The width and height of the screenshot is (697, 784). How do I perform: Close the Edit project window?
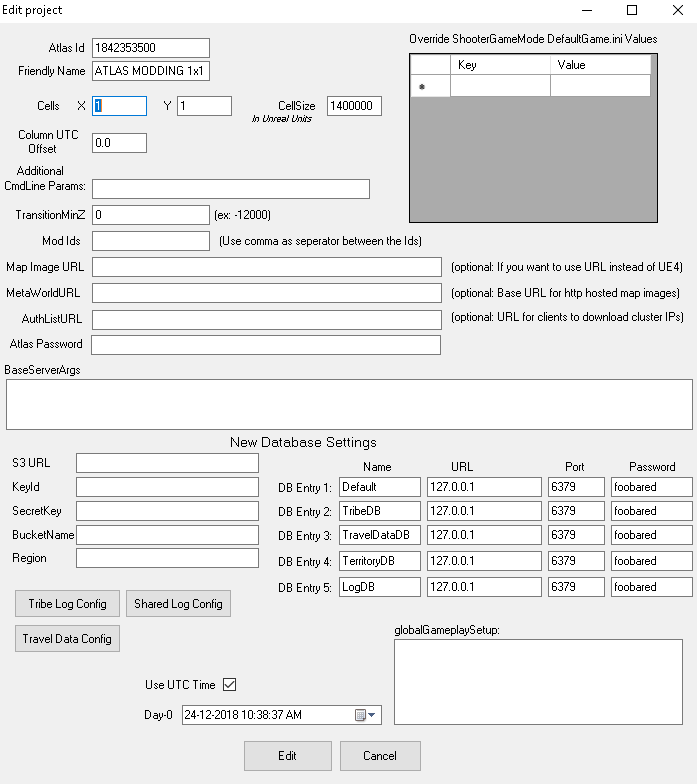pyautogui.click(x=678, y=10)
